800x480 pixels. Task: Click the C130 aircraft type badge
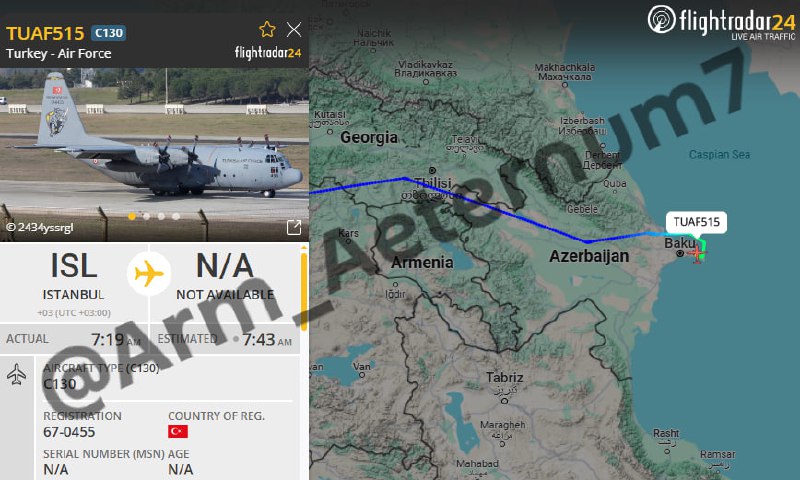click(109, 33)
